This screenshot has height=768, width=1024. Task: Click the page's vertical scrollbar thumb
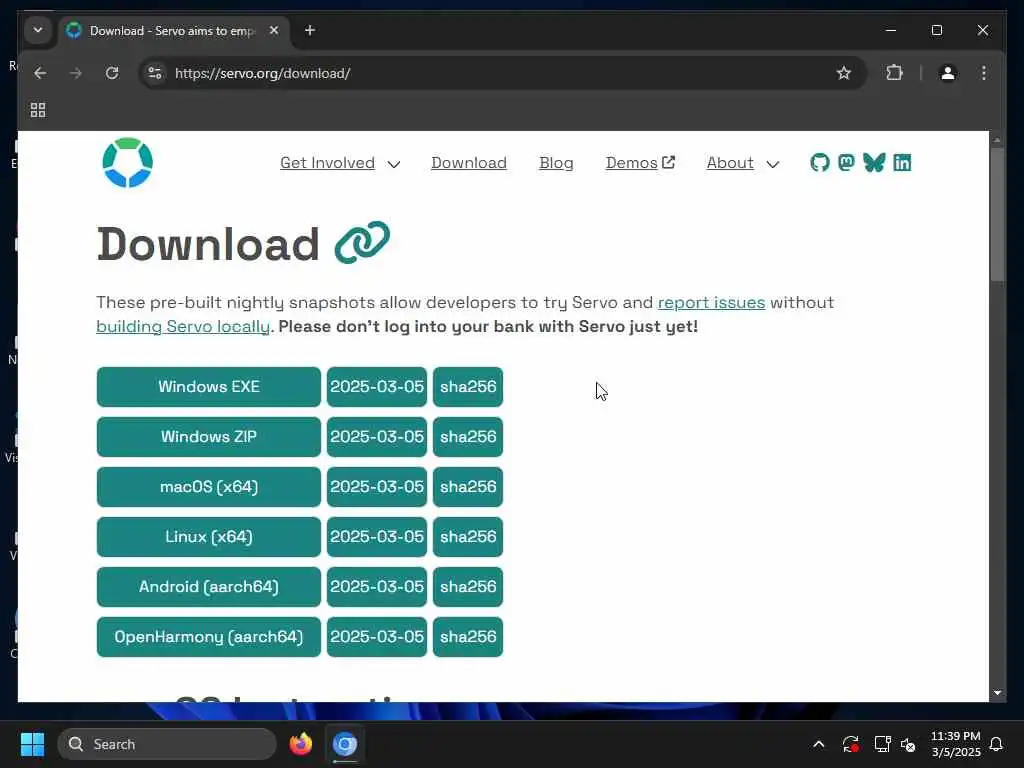click(997, 216)
